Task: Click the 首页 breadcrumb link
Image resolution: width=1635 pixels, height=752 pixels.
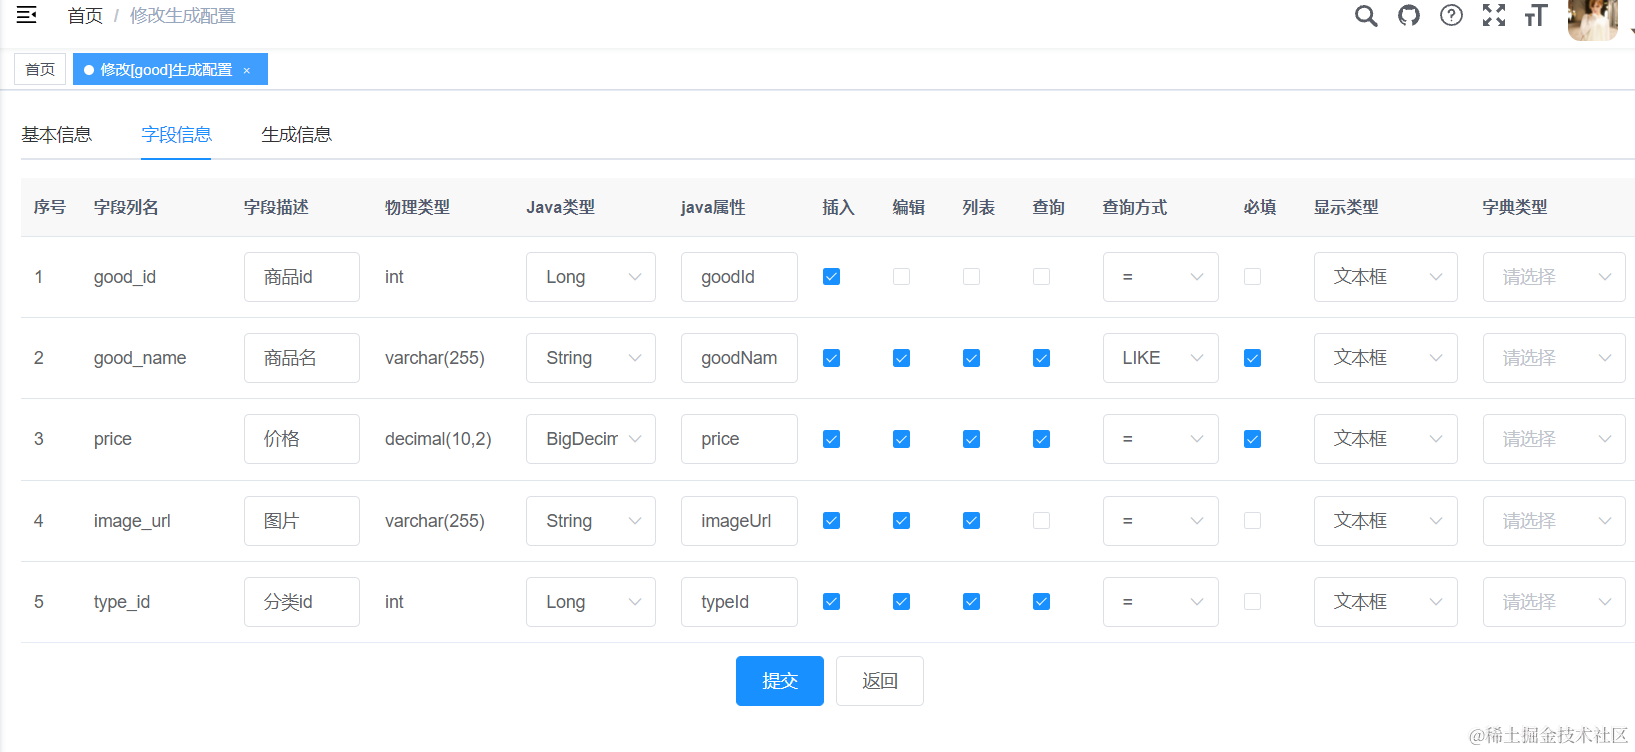Action: pos(85,16)
